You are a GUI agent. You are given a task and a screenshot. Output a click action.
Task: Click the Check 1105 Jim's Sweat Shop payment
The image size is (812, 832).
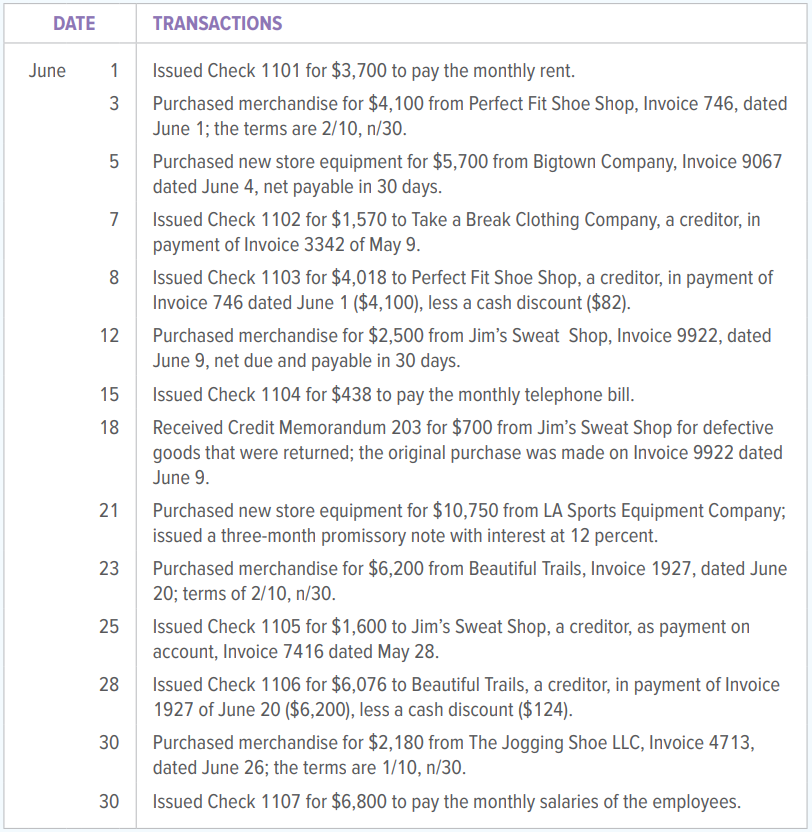[x=451, y=639]
